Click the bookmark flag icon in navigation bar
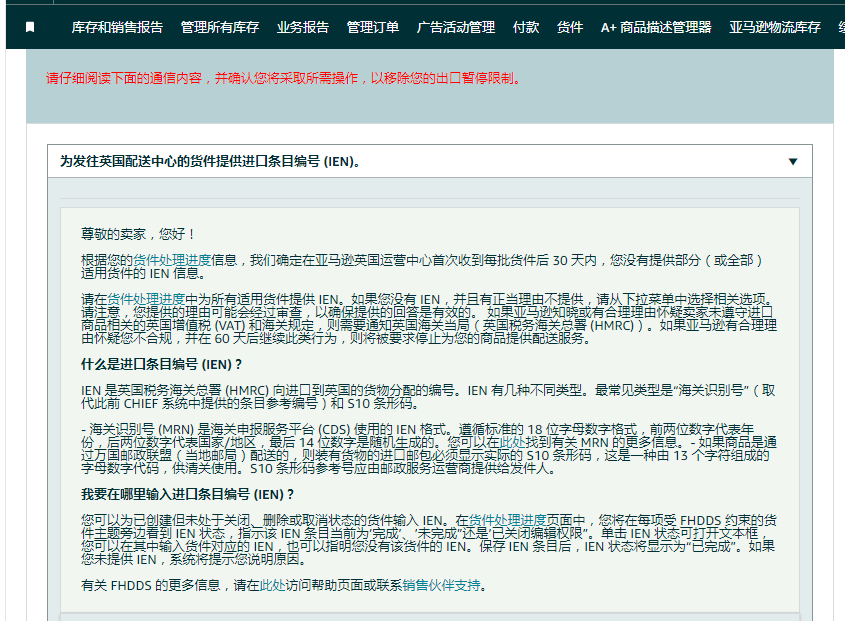Image resolution: width=845 pixels, height=621 pixels. (30, 27)
